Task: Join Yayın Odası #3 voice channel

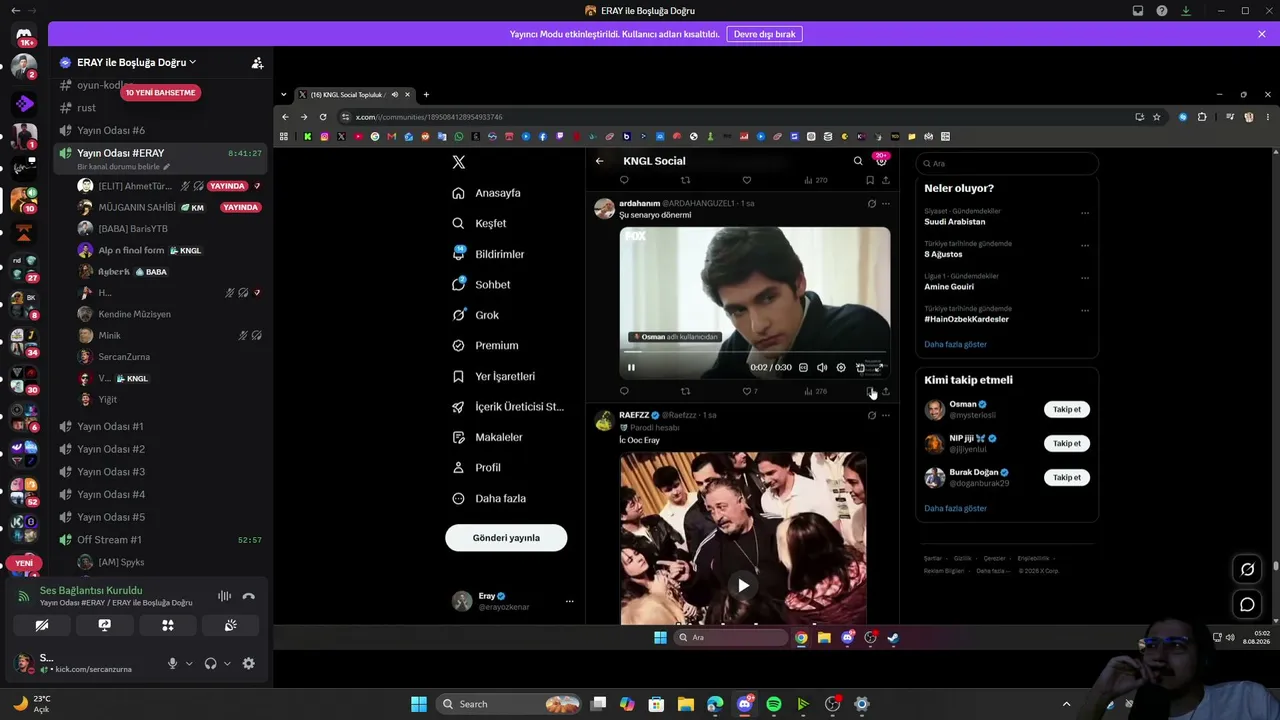Action: click(160, 471)
